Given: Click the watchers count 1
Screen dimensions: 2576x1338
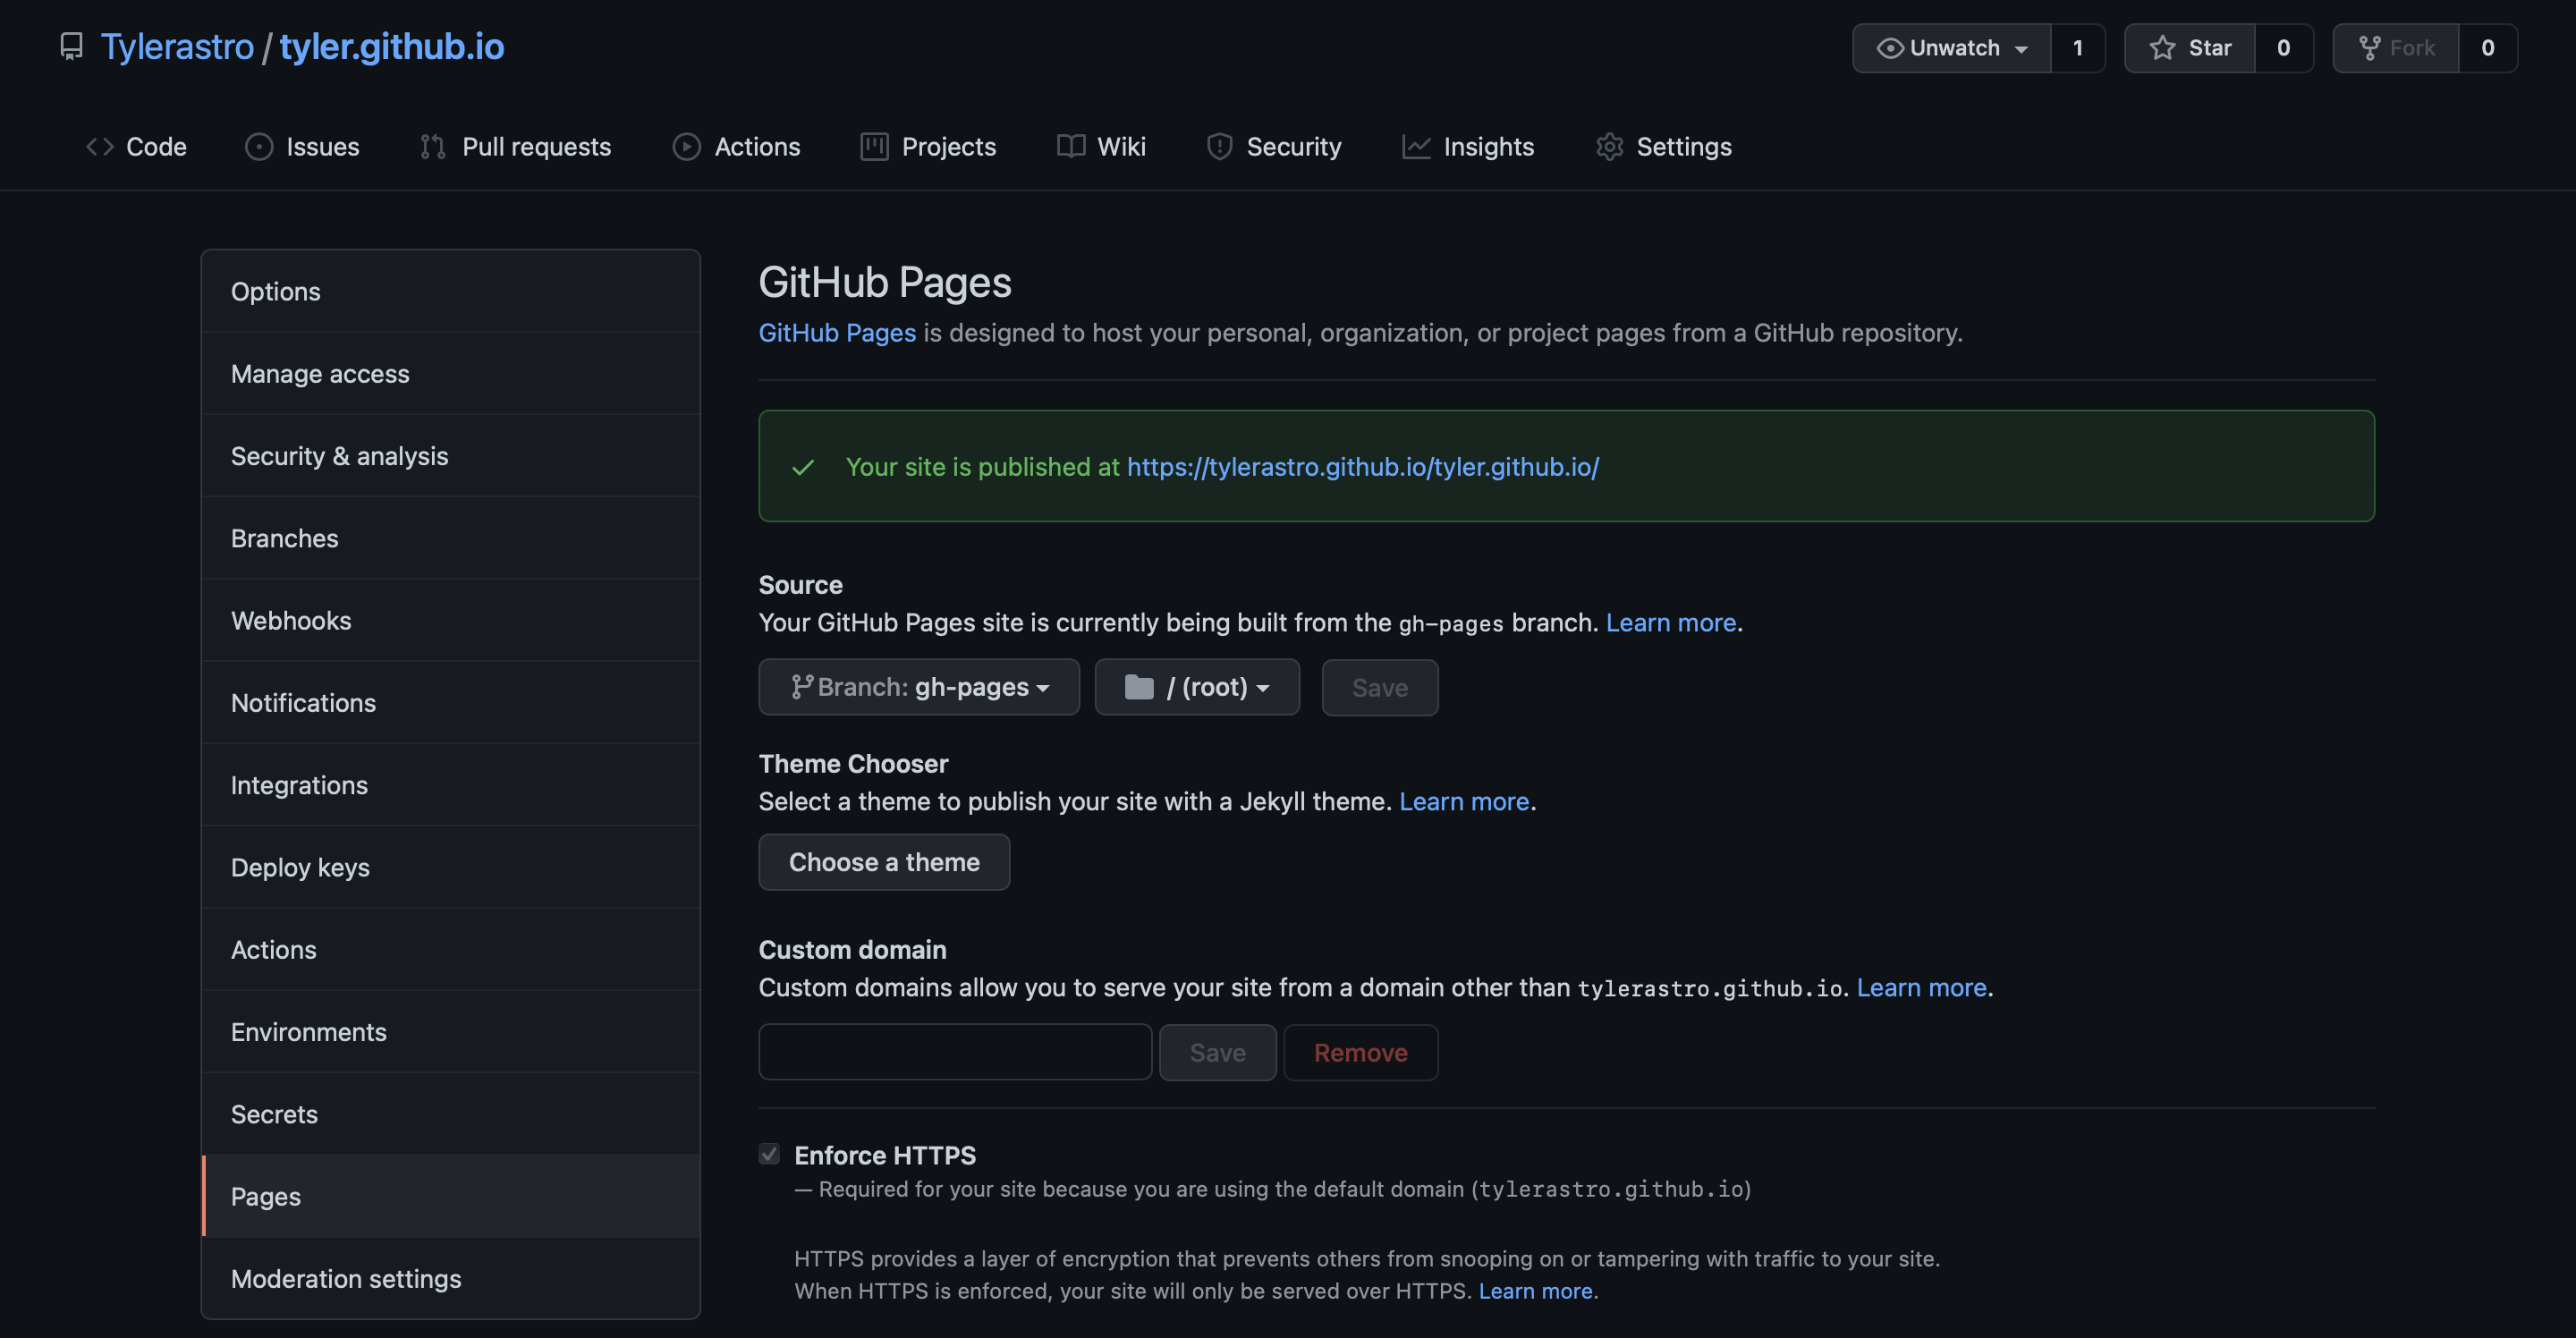Looking at the screenshot, I should pyautogui.click(x=2078, y=48).
